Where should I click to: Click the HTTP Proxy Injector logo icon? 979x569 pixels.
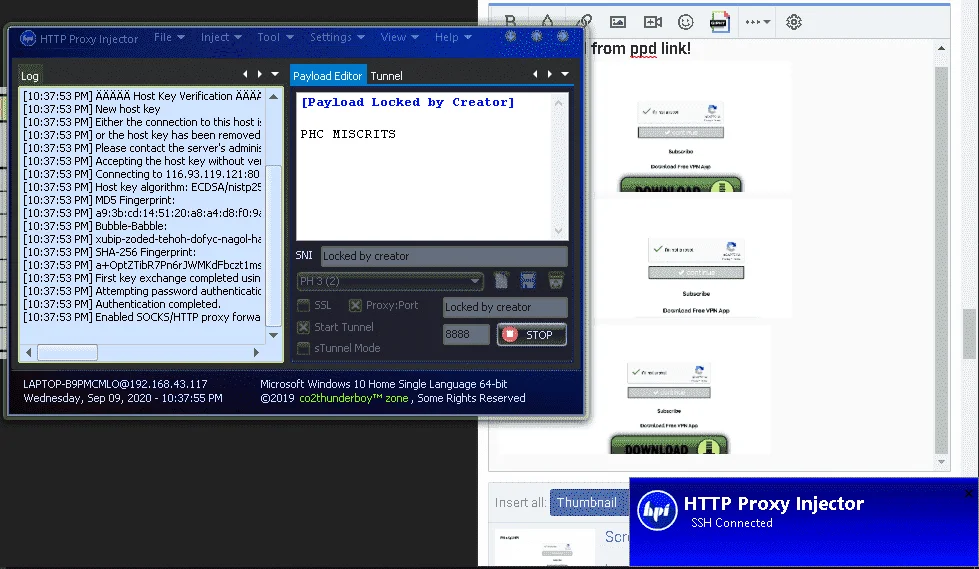pyautogui.click(x=27, y=39)
